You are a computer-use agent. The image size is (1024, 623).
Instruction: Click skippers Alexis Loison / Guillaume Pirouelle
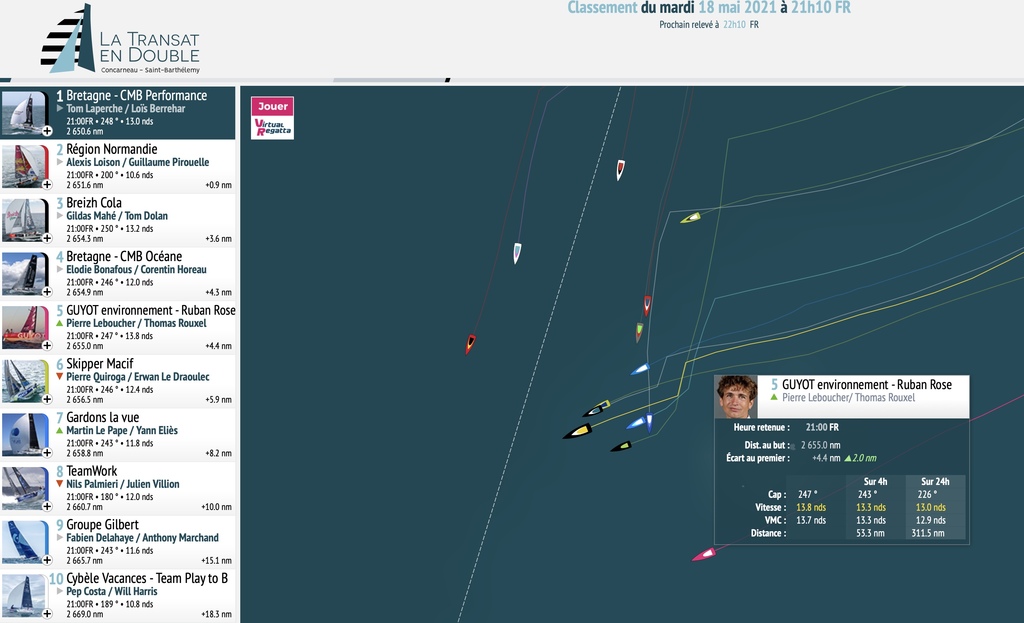(138, 162)
